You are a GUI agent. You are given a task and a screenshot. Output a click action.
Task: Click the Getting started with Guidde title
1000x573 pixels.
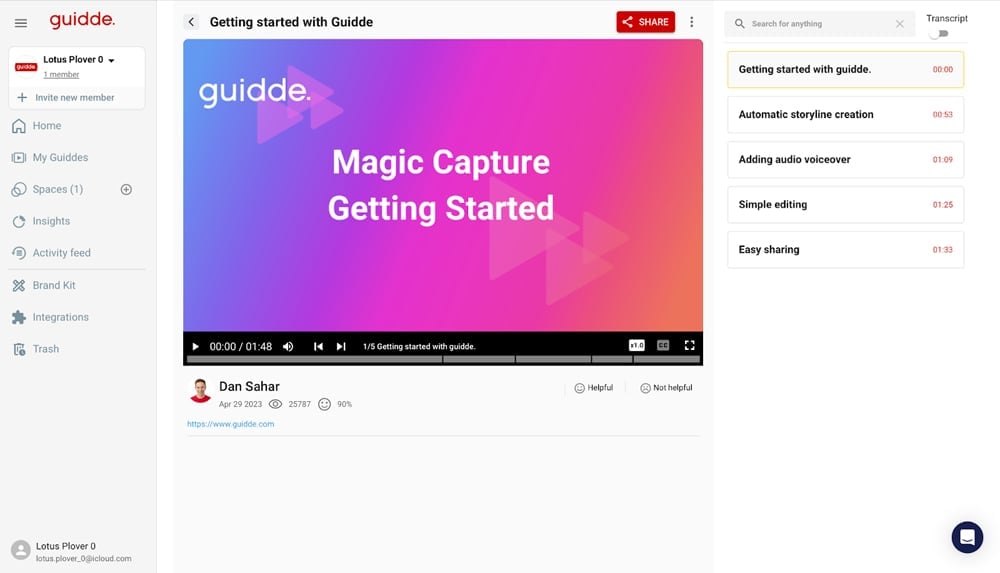tap(291, 22)
